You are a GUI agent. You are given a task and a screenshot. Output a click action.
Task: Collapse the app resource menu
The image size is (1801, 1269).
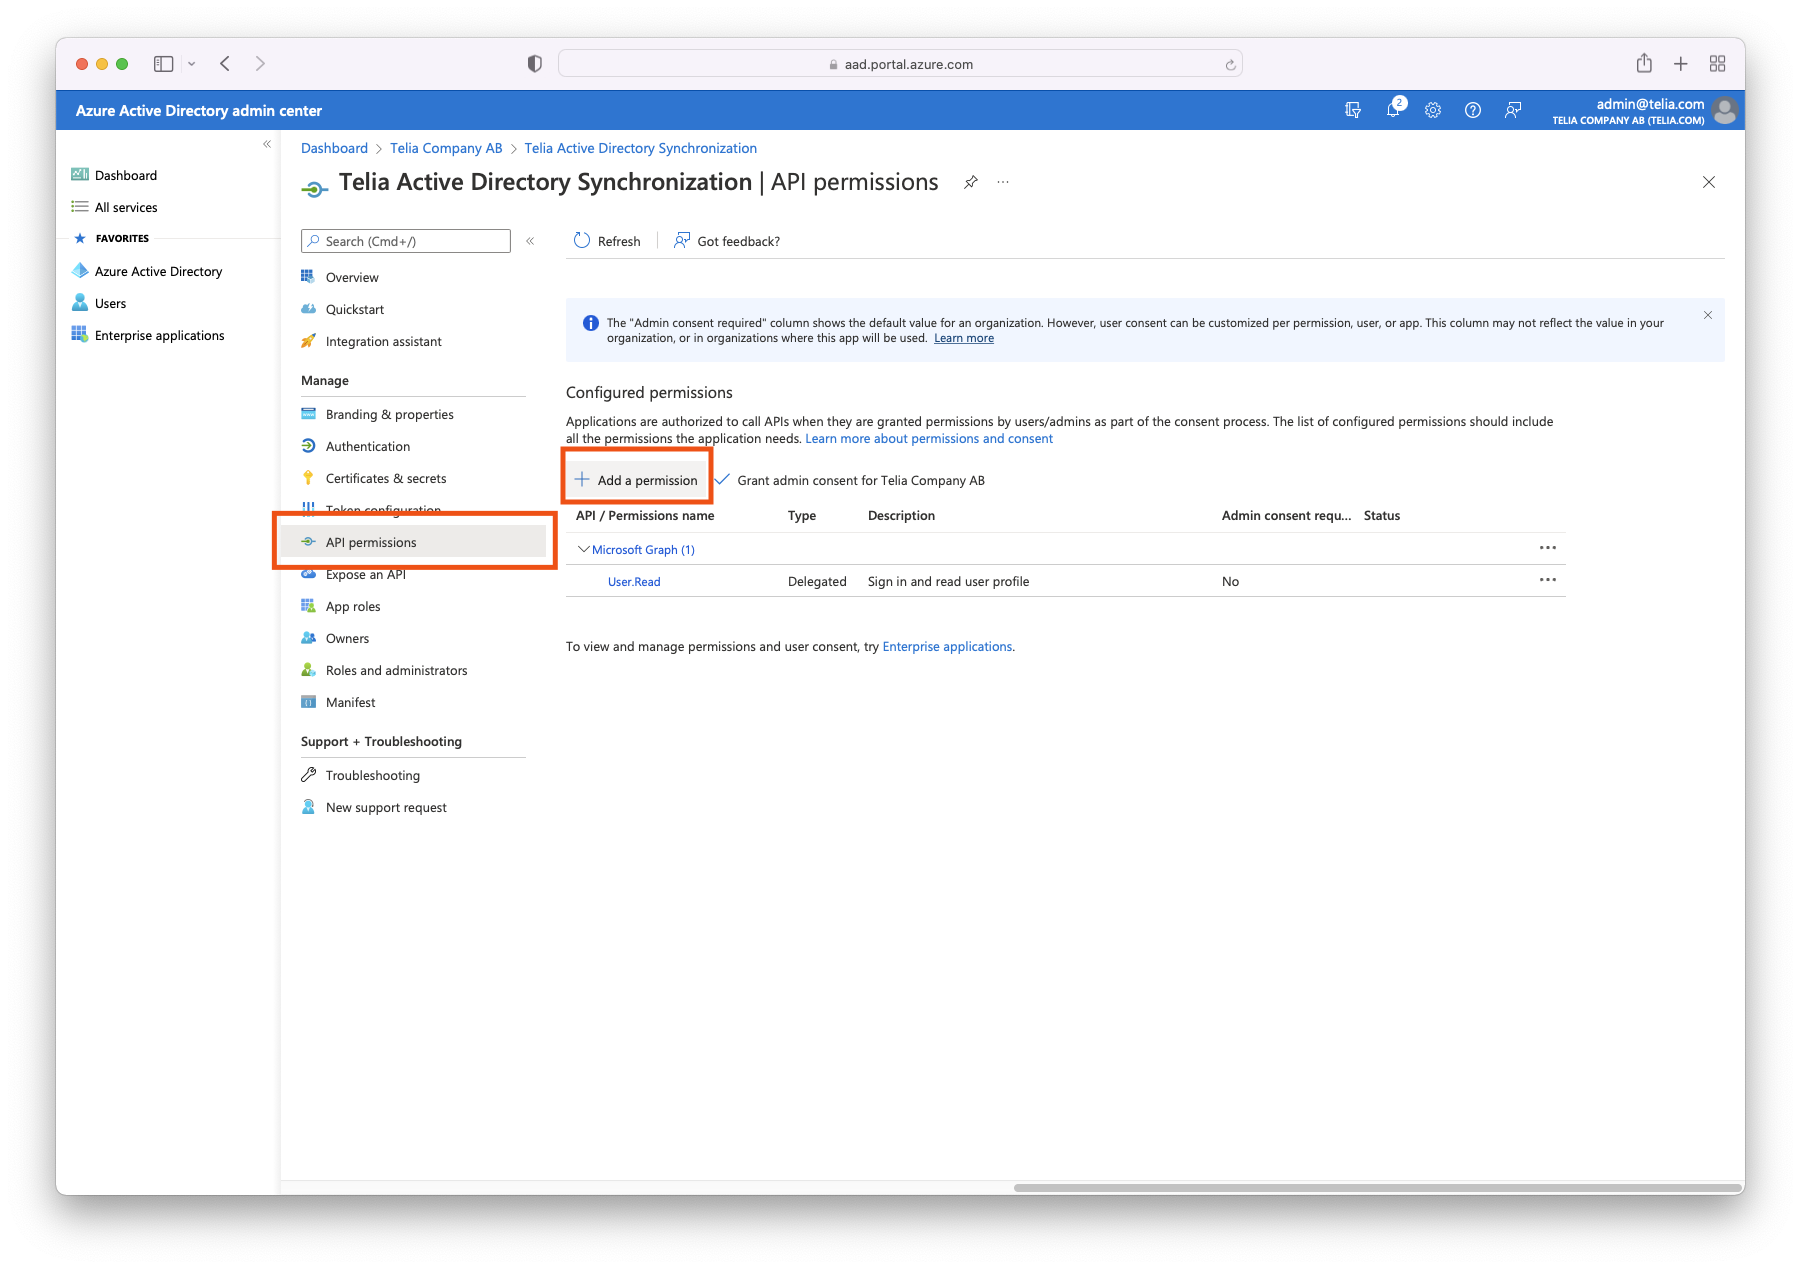[530, 241]
